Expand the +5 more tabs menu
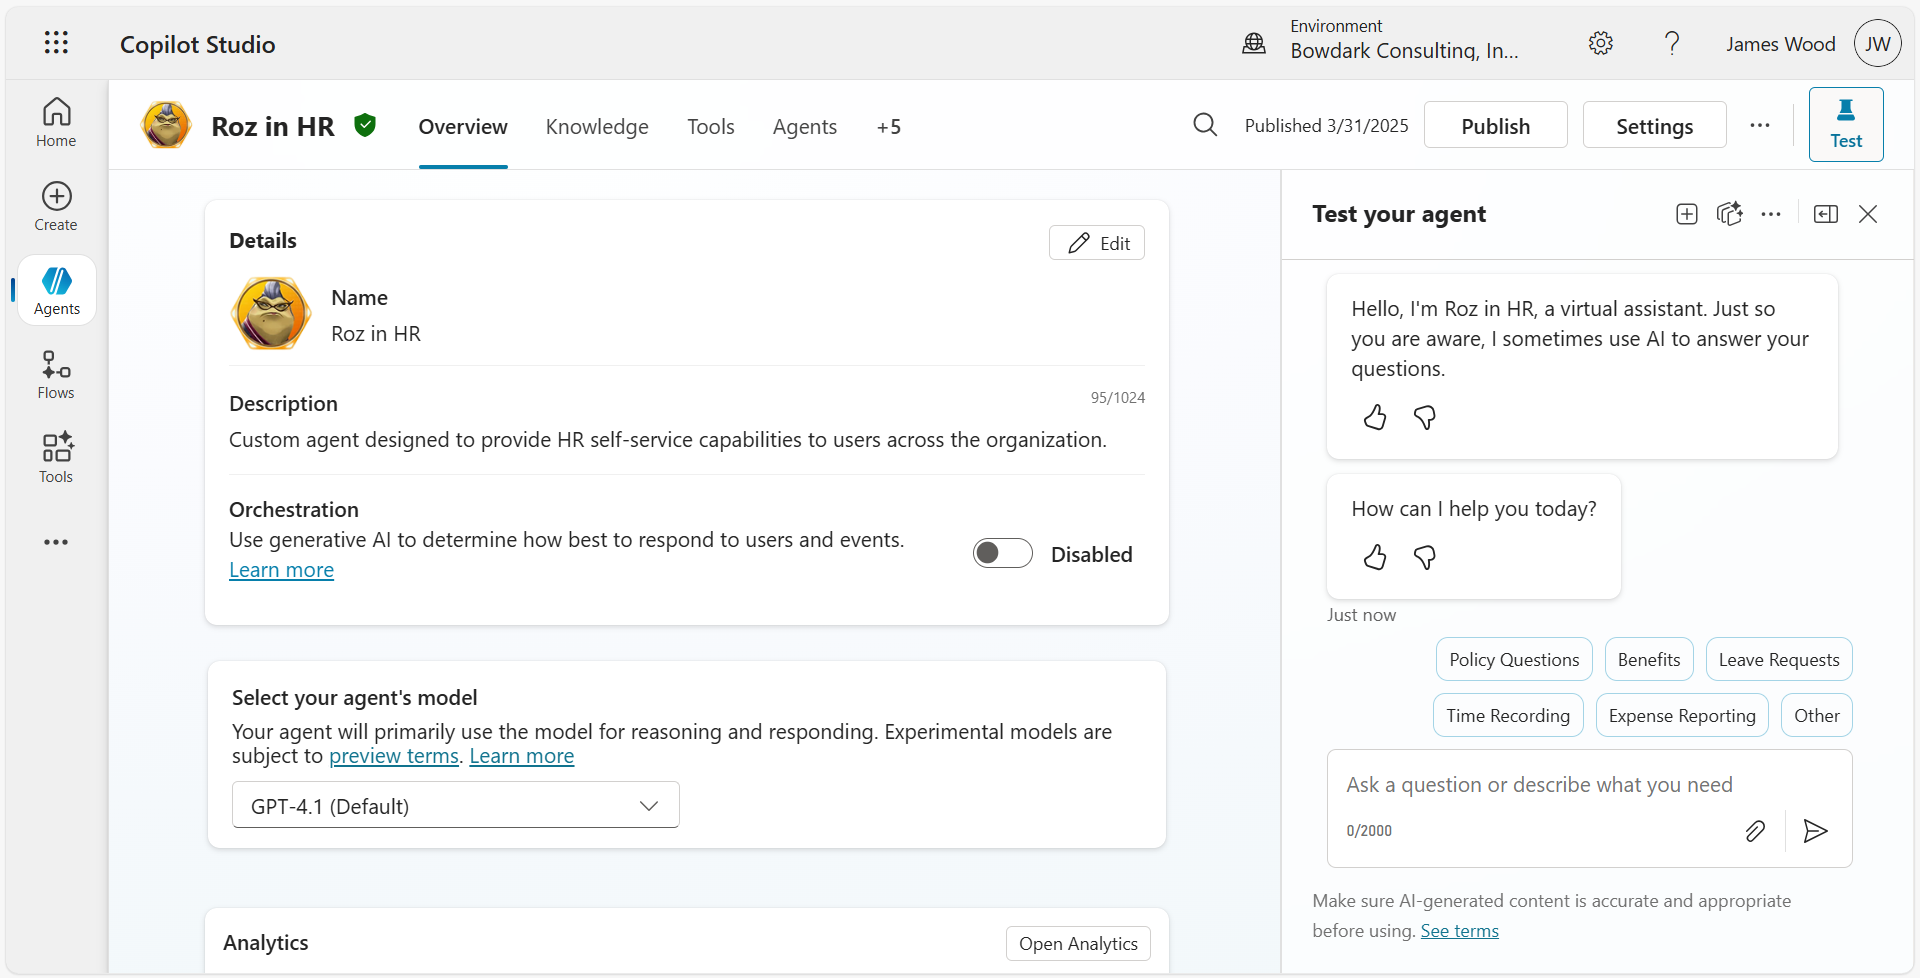The height and width of the screenshot is (978, 1920). 889,127
